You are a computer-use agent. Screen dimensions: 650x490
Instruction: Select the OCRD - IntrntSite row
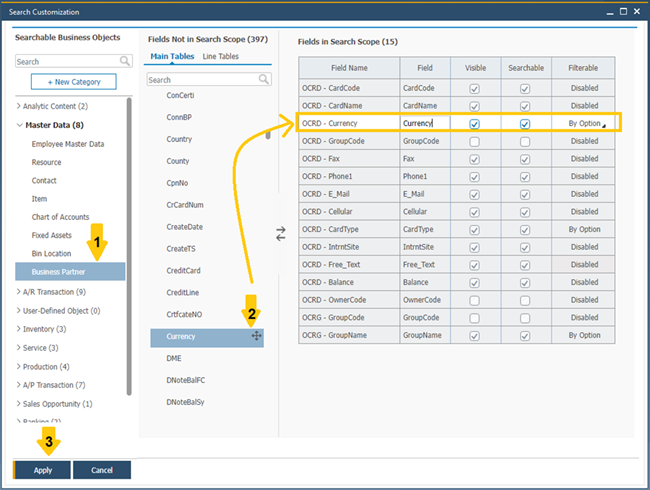pos(457,247)
